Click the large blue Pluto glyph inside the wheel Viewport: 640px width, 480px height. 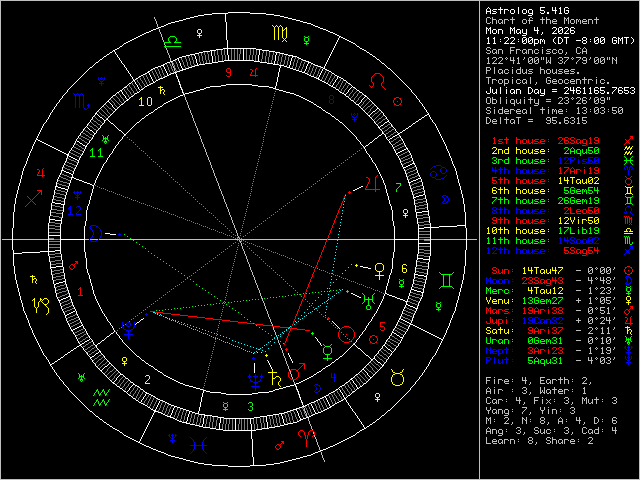[129, 330]
